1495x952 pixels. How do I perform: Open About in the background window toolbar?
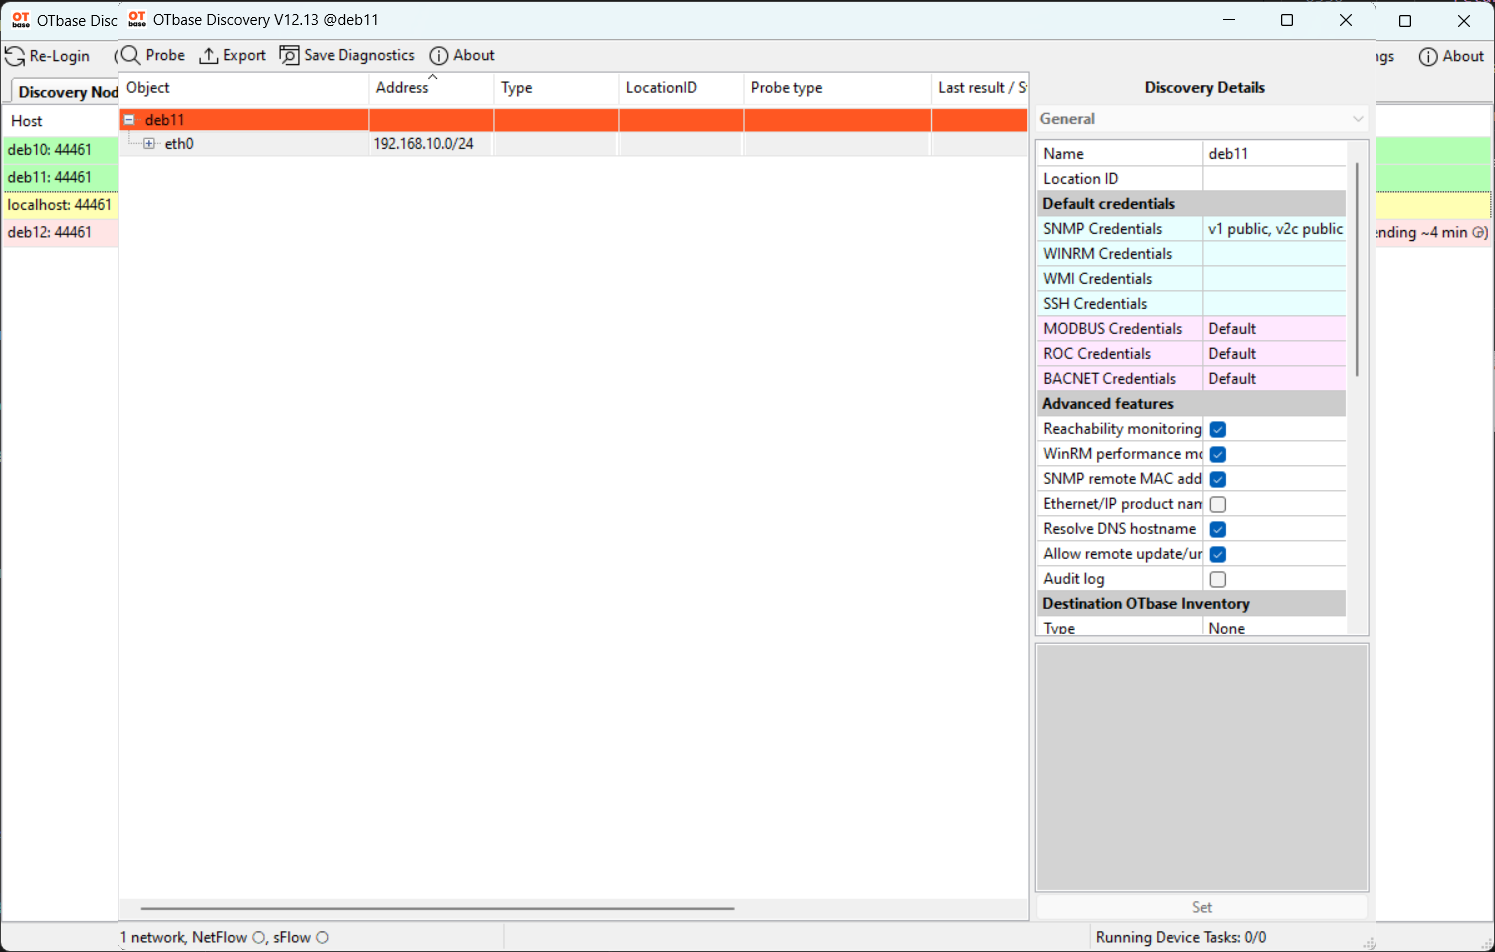click(x=1451, y=56)
